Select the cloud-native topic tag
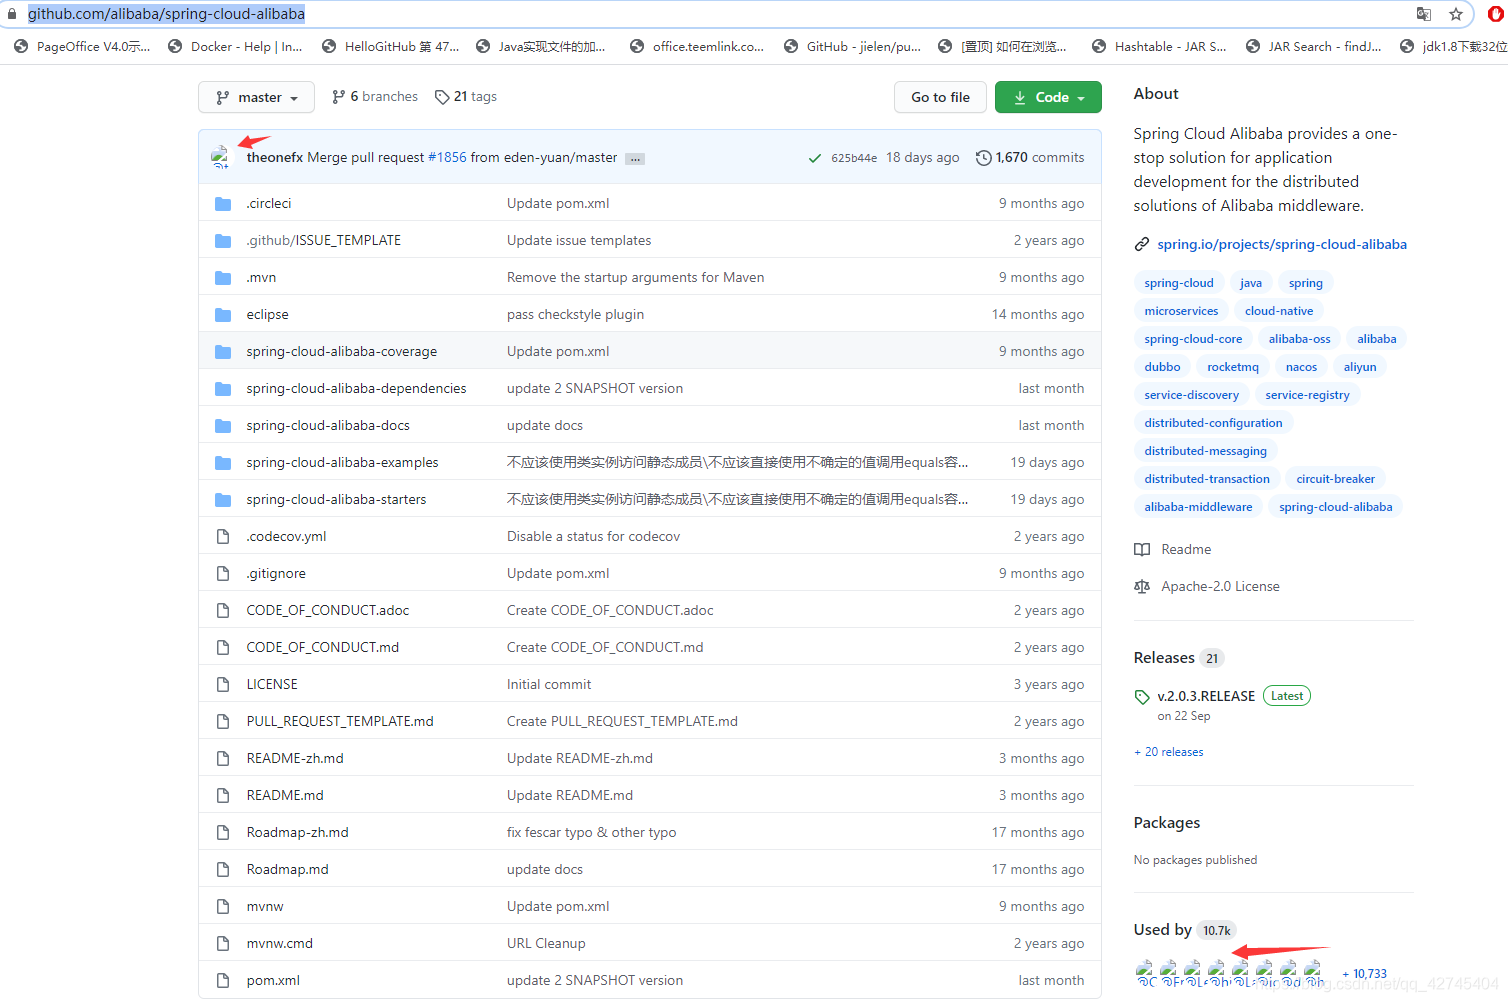Screen dimensions: 1508x1002 pyautogui.click(x=1279, y=311)
